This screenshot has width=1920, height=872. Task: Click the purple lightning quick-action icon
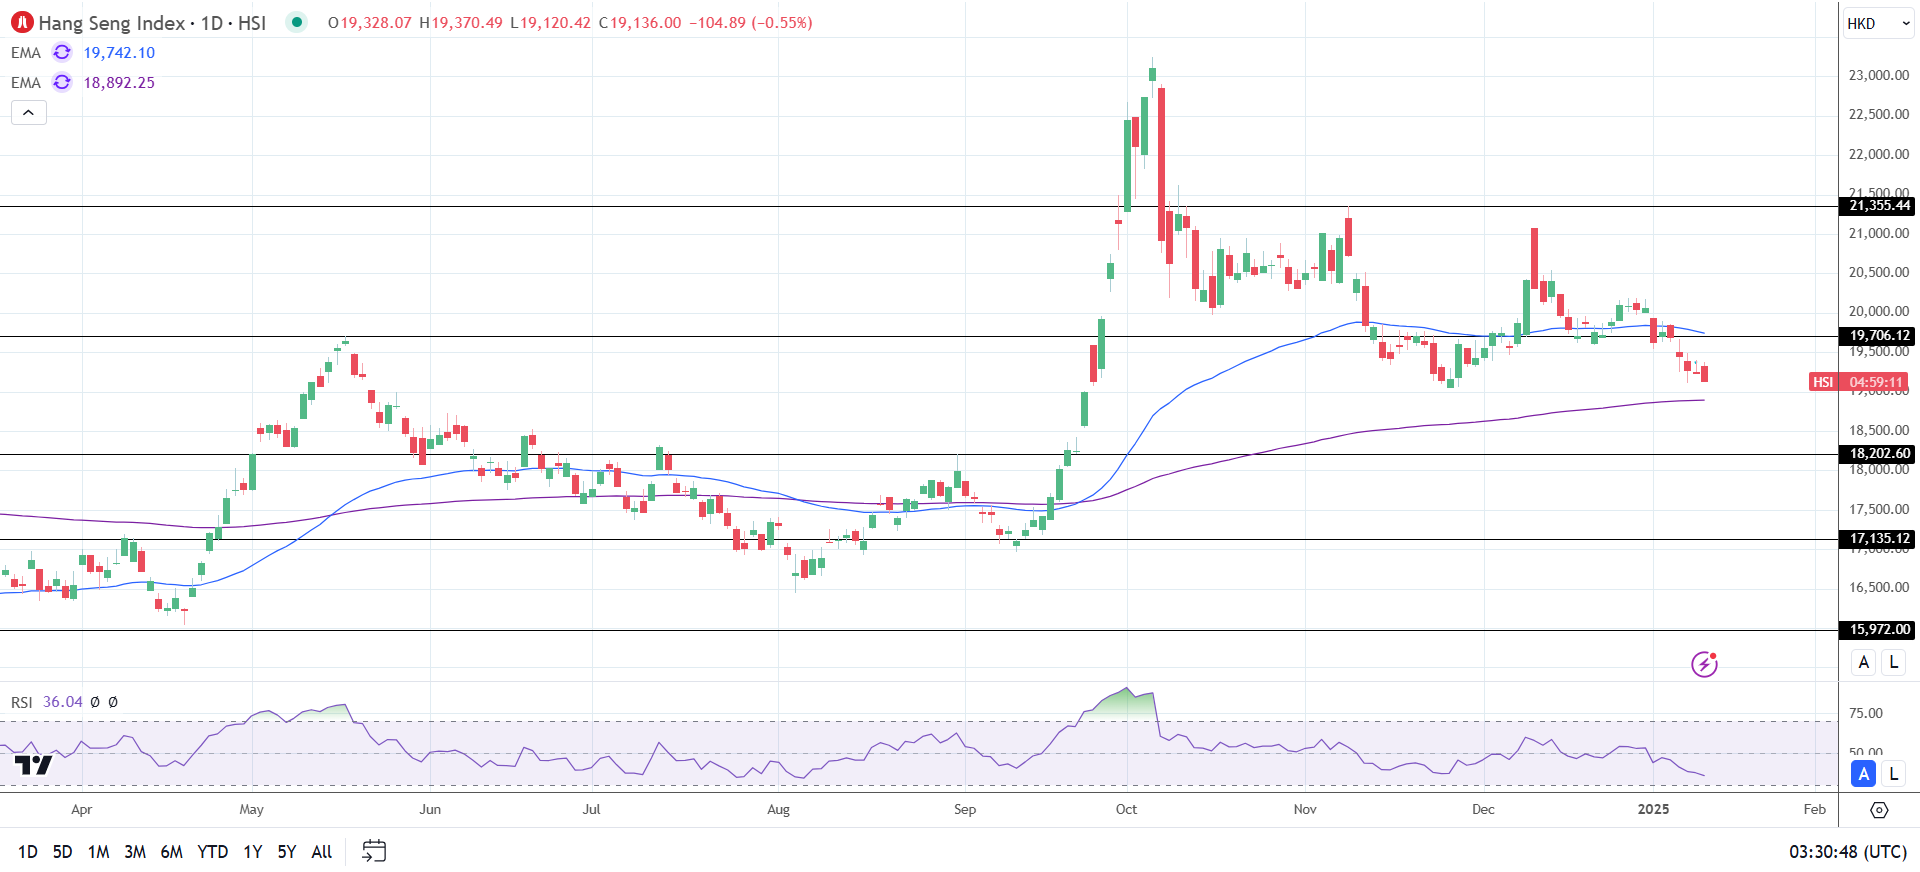1704,664
